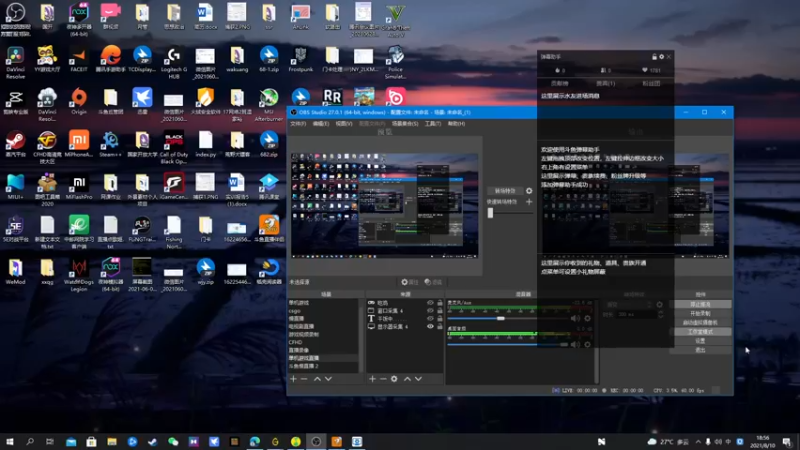Open the transition type dropdown in OBS

click(629, 305)
